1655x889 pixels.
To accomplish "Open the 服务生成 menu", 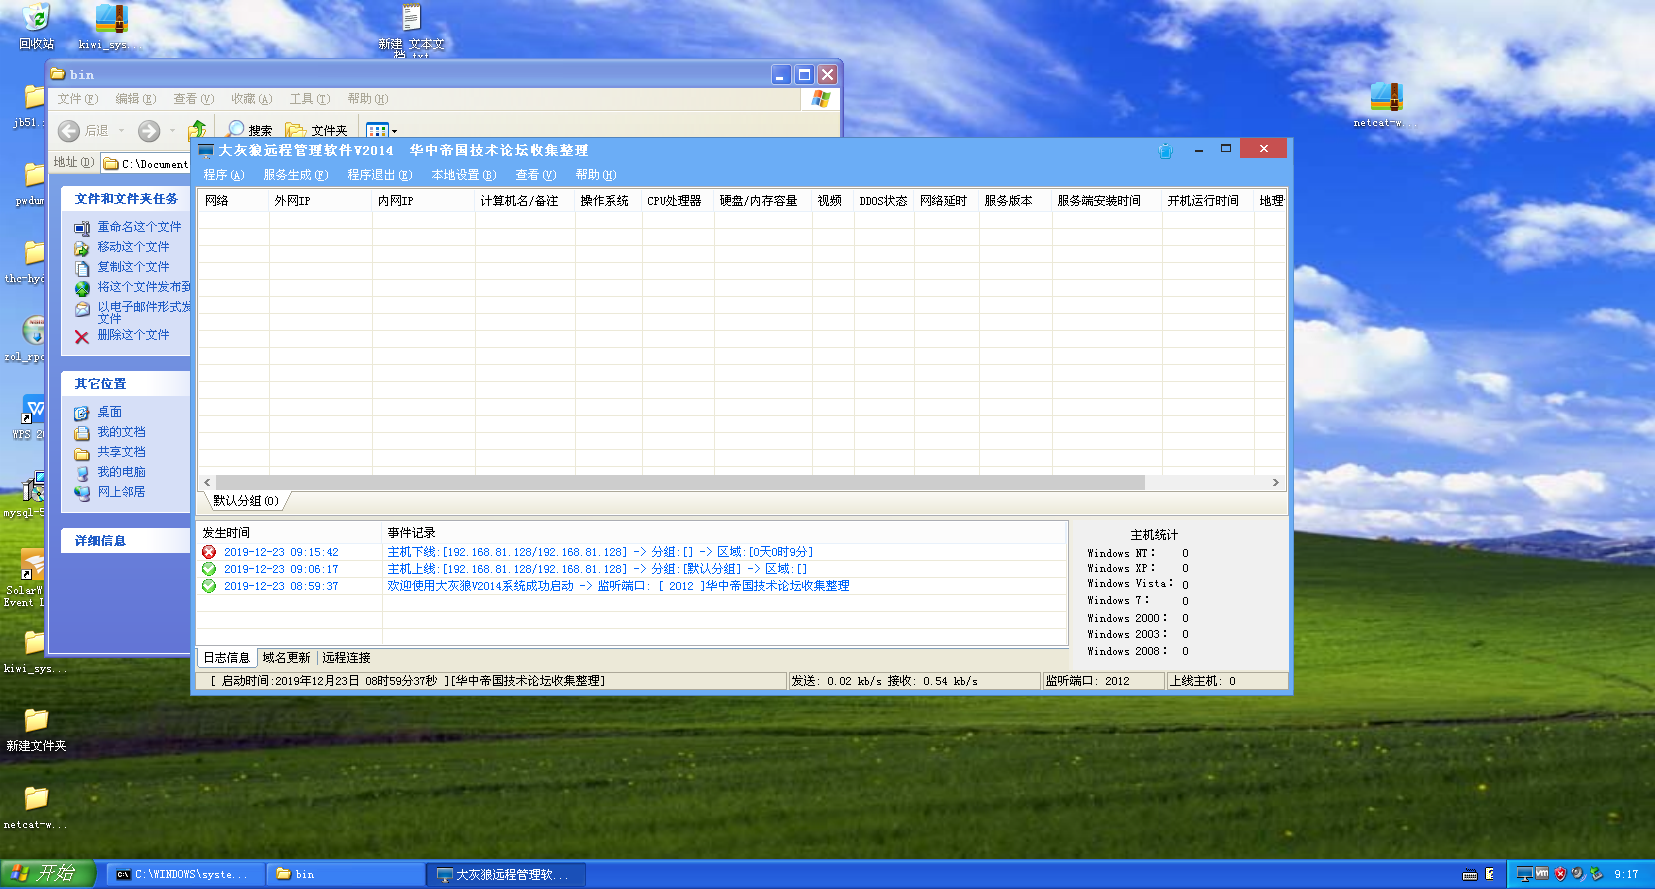I will pos(296,175).
